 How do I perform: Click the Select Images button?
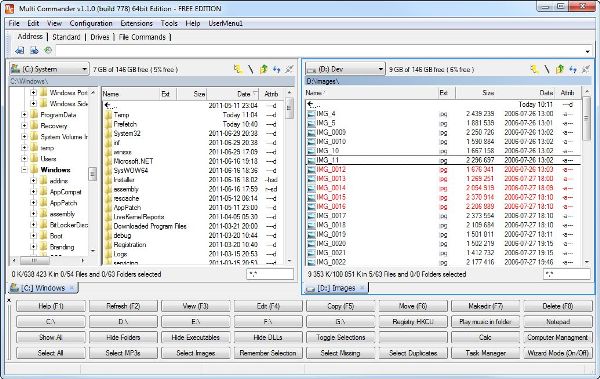point(196,353)
